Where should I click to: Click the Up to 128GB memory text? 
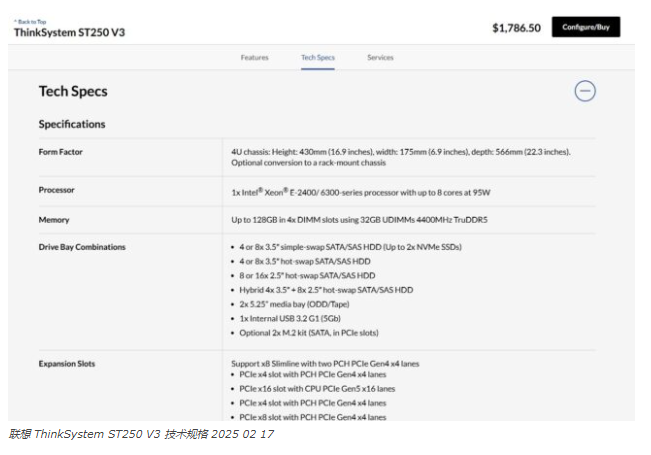[x=360, y=220]
